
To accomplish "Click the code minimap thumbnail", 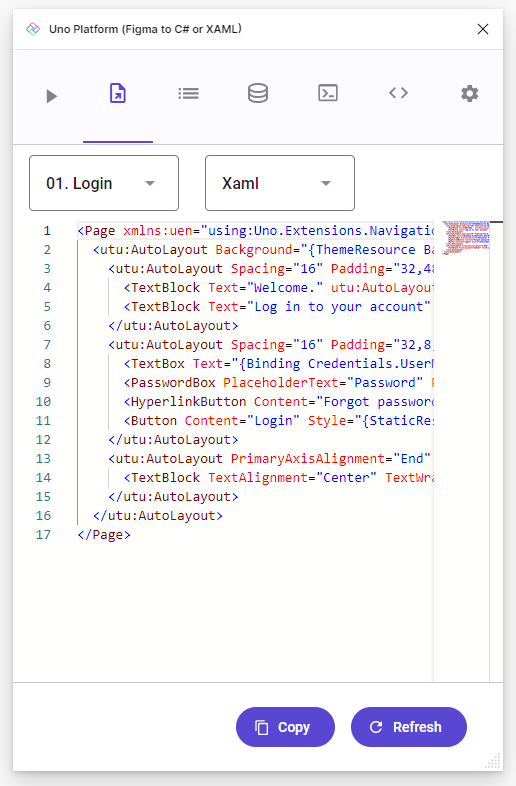I will 466,237.
